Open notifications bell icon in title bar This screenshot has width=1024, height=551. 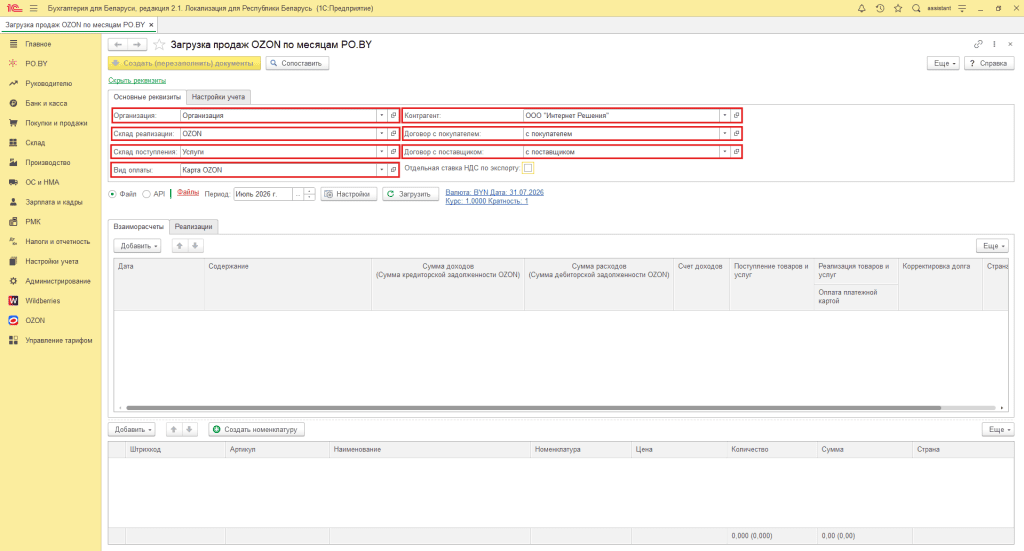(x=861, y=8)
